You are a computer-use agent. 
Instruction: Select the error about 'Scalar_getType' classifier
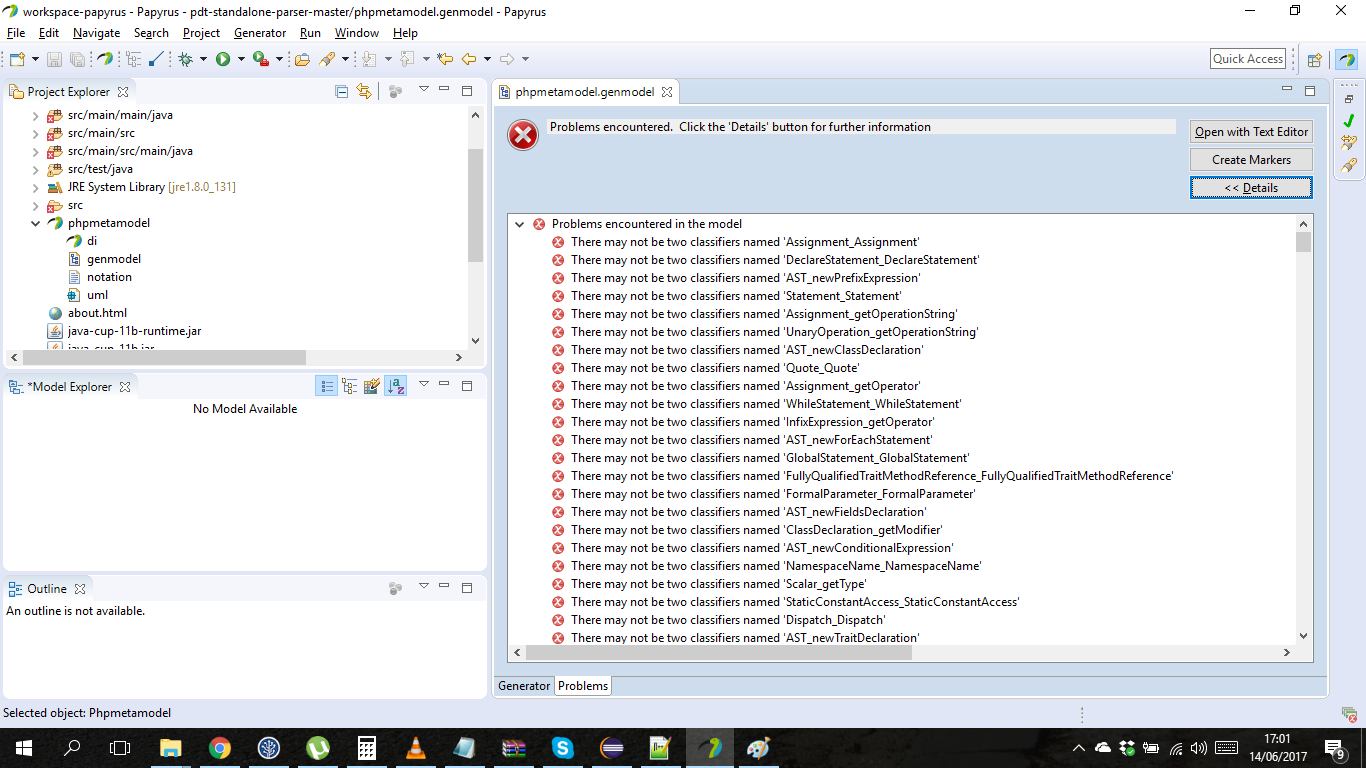pyautogui.click(x=709, y=584)
